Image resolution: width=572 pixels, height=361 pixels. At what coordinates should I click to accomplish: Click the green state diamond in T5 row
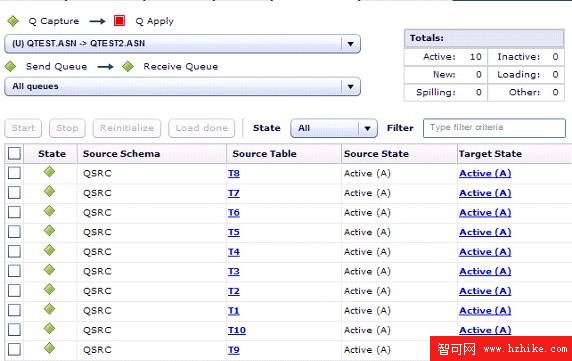click(49, 230)
